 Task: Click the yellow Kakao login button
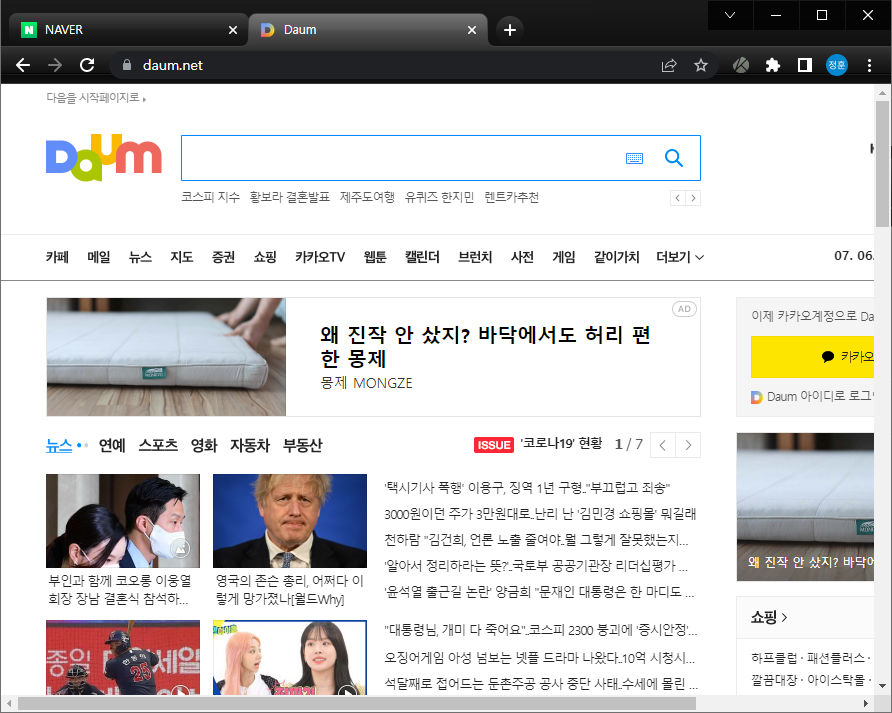[x=812, y=357]
